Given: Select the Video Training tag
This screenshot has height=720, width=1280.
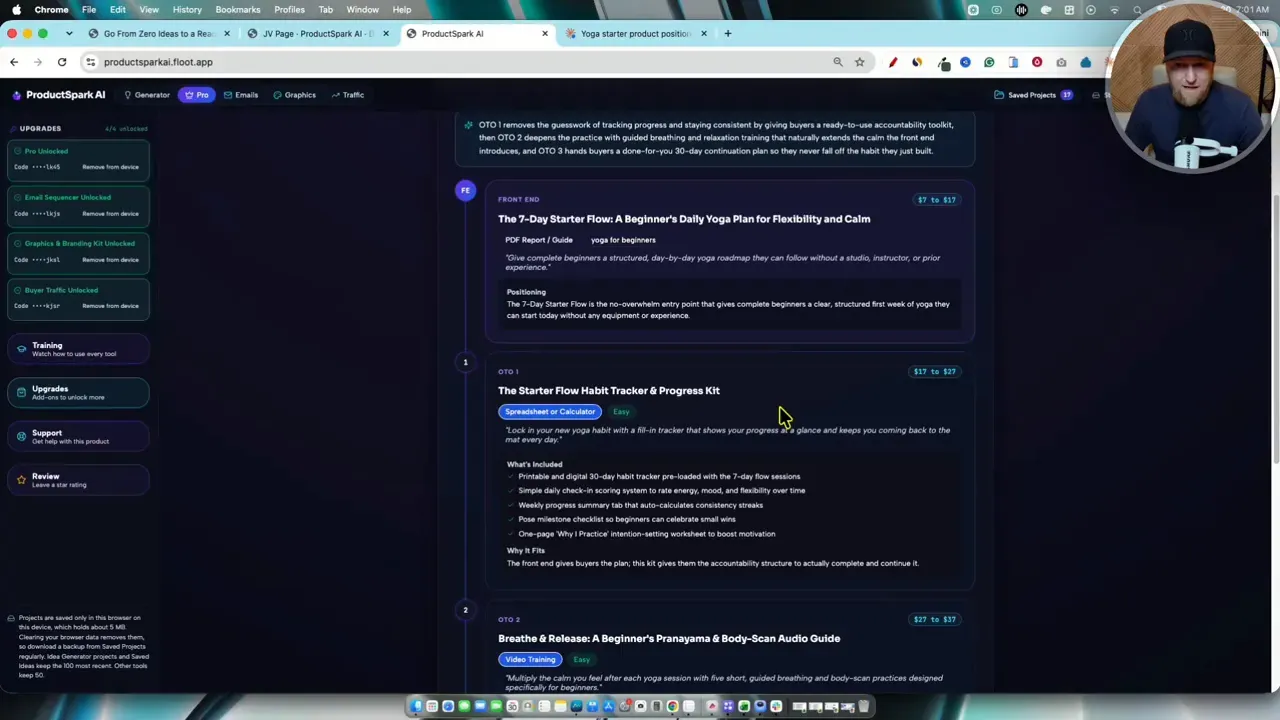Looking at the screenshot, I should point(530,660).
